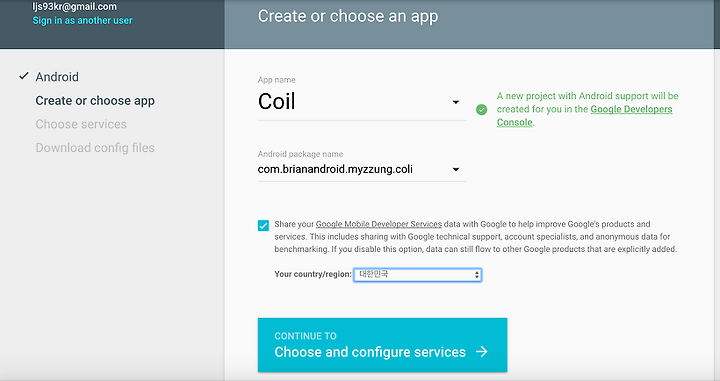Click Sign in as another user
The height and width of the screenshot is (381, 720).
coord(82,21)
